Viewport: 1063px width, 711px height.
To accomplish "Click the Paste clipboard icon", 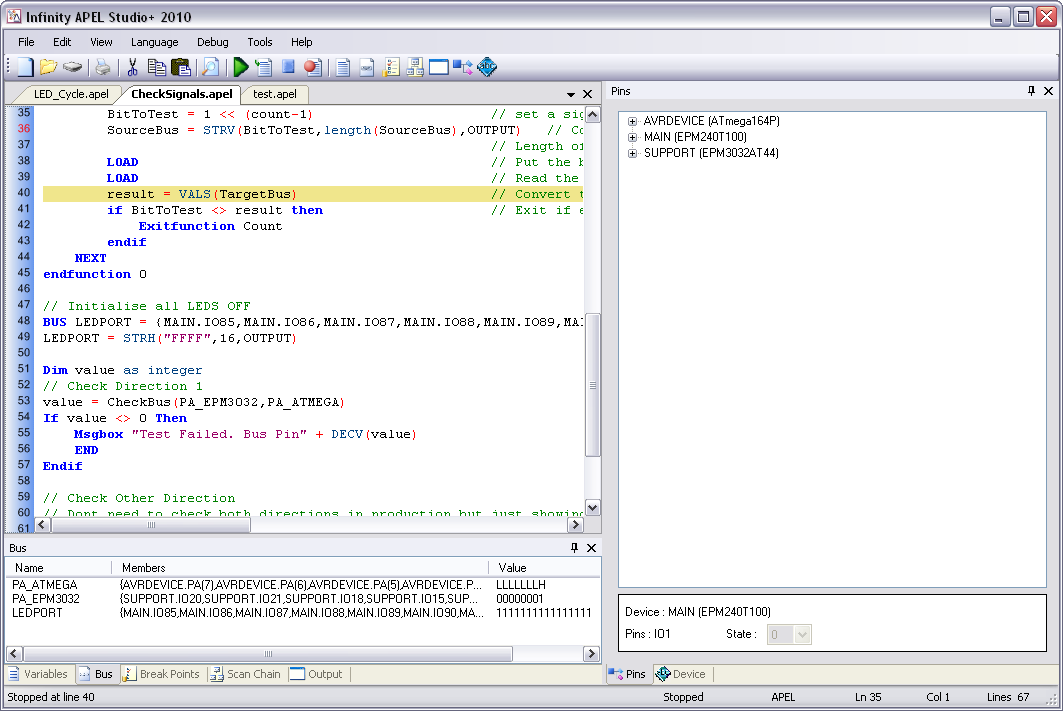I will pyautogui.click(x=181, y=68).
